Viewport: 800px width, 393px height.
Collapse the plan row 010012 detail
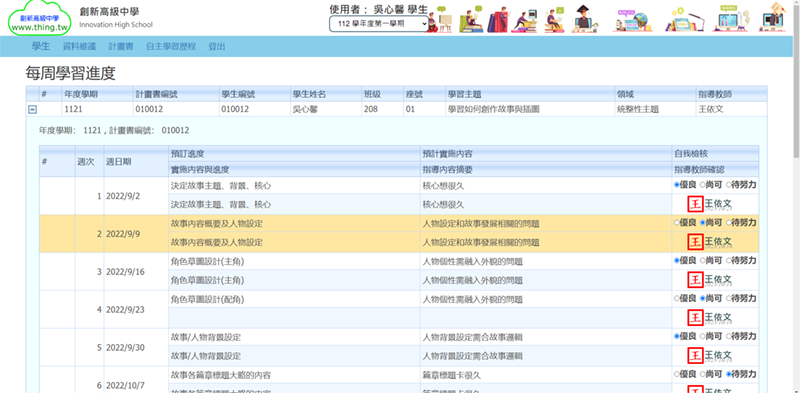(32, 109)
